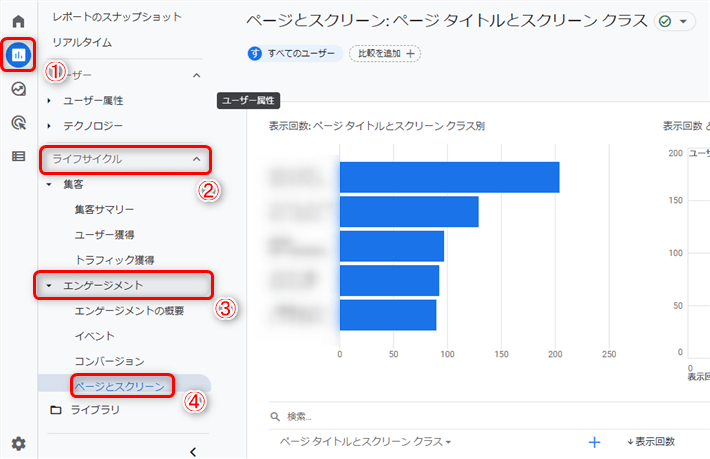Open the Explore icon in left rail
The width and height of the screenshot is (710, 459).
[18, 89]
